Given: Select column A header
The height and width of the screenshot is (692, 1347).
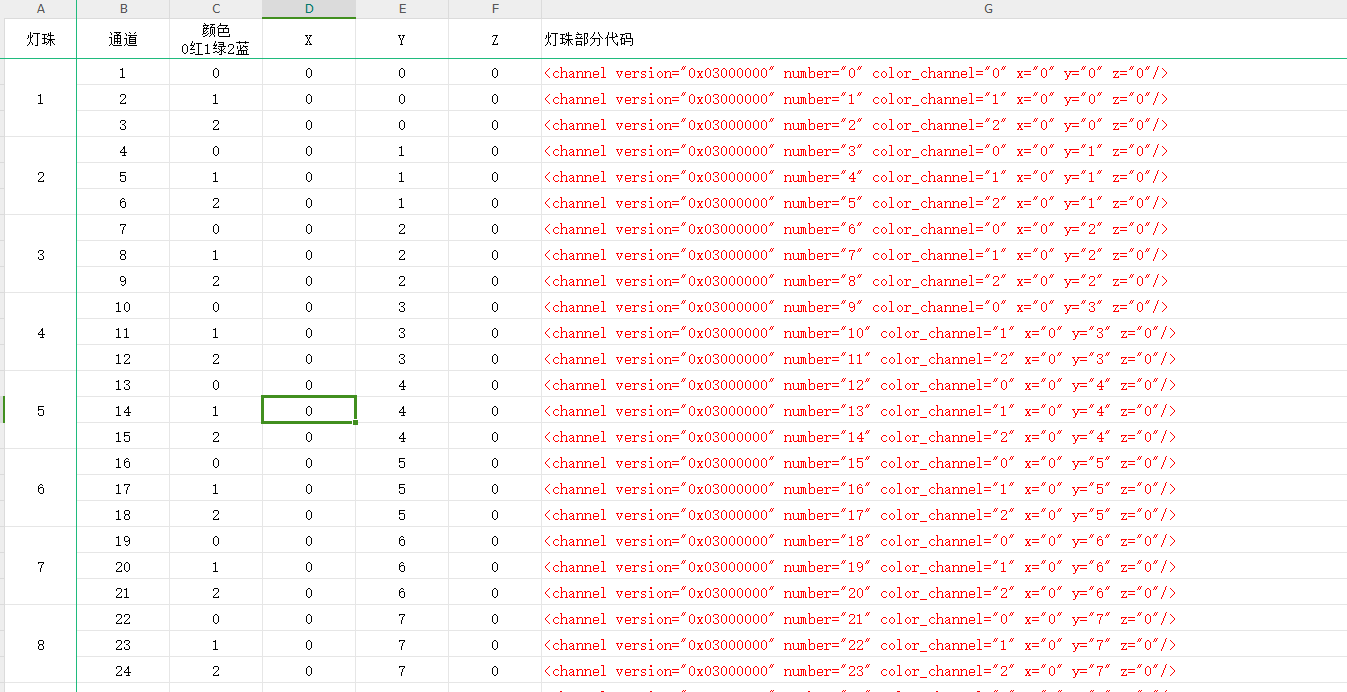Looking at the screenshot, I should (x=40, y=9).
